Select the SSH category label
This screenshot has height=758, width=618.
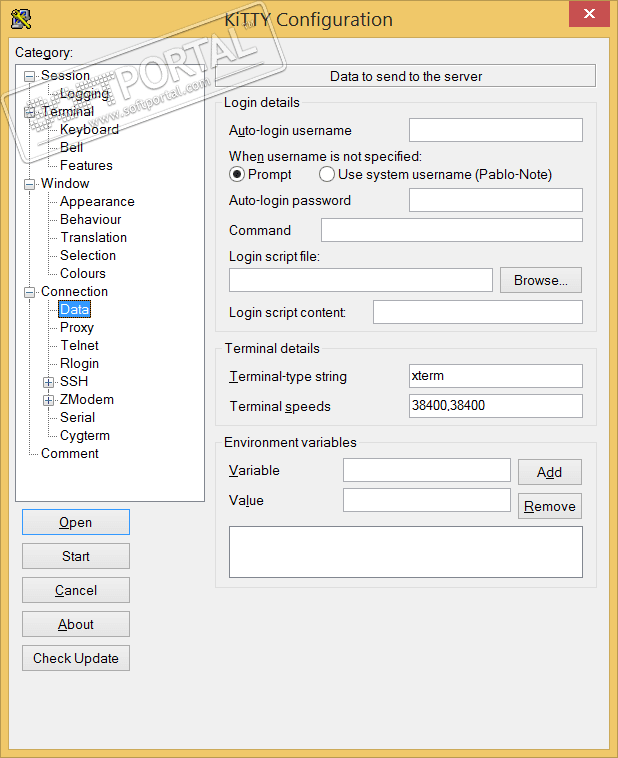tap(74, 381)
